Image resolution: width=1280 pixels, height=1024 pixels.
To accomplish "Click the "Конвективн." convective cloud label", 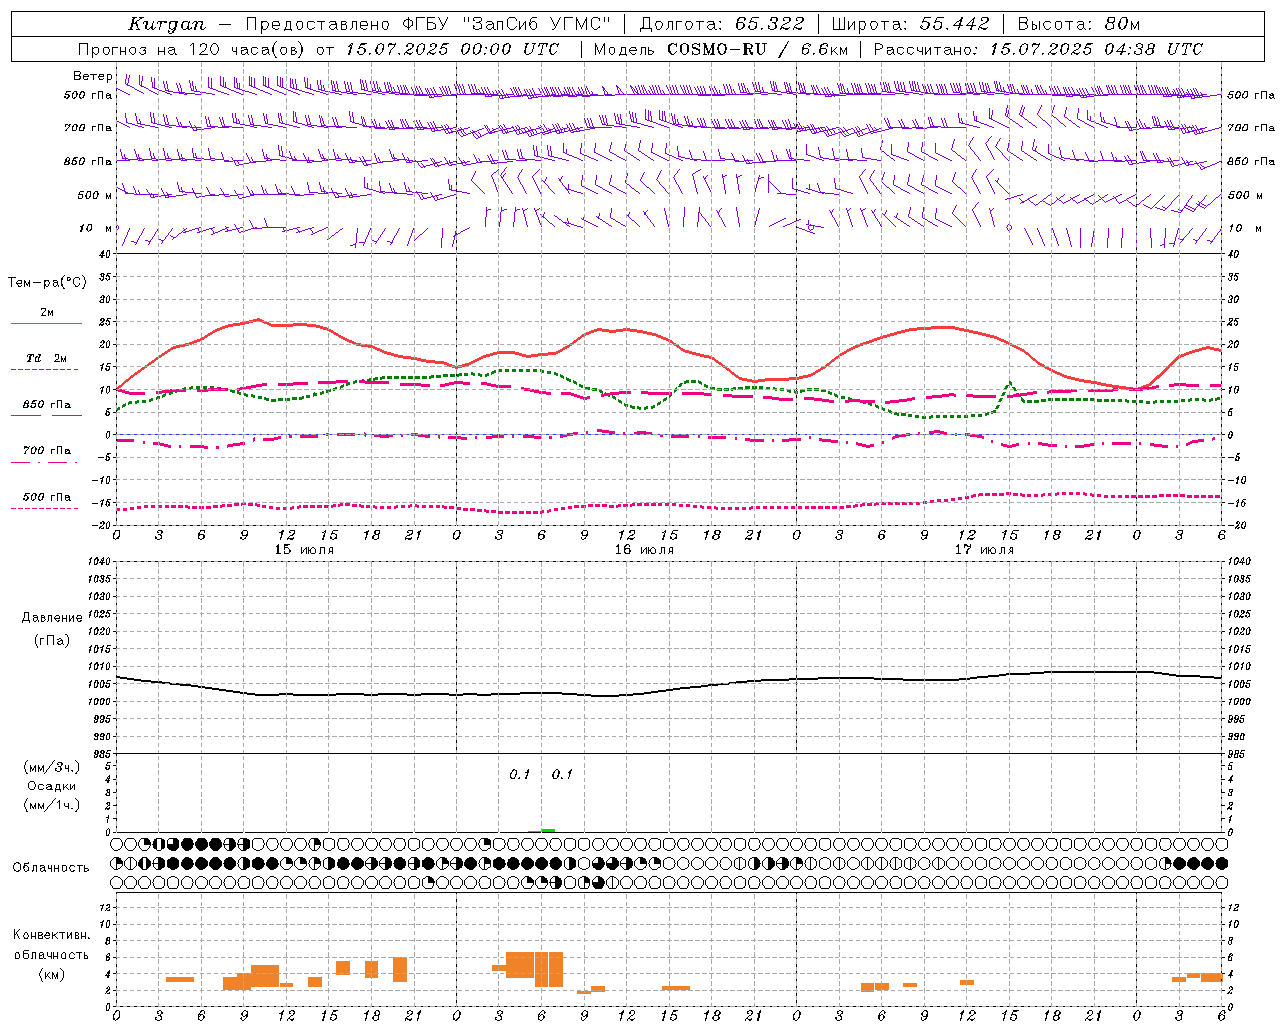I will click(x=51, y=935).
